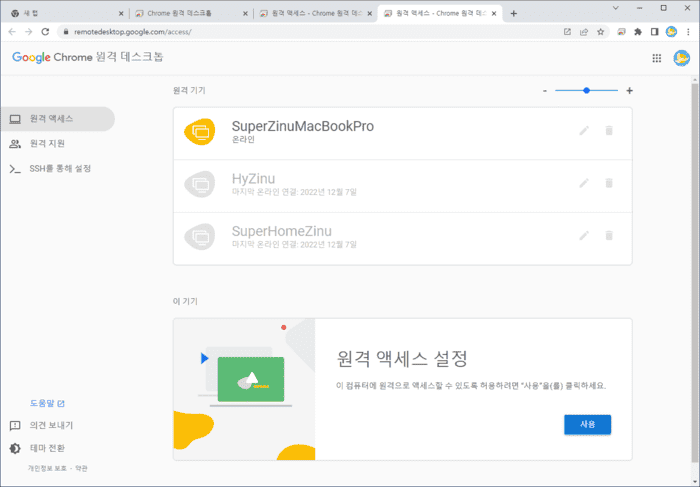Click 의견 보내기 feedback

[41, 425]
